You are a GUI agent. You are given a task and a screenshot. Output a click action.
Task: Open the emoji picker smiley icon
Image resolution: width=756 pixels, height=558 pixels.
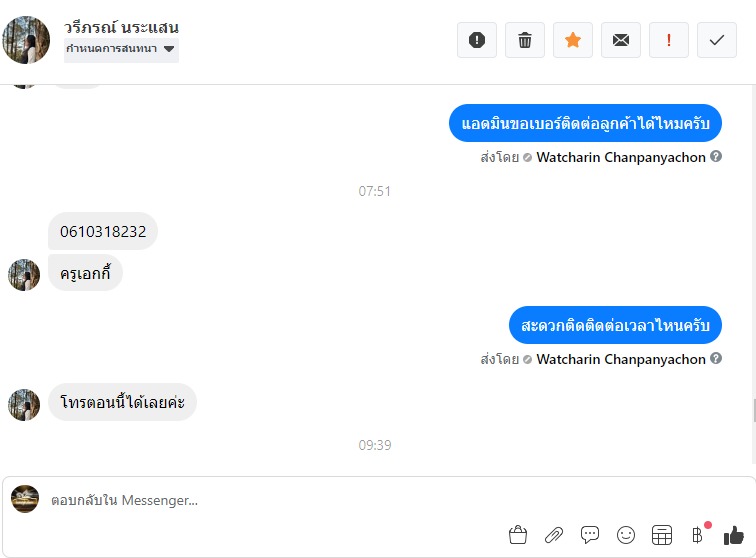click(626, 535)
